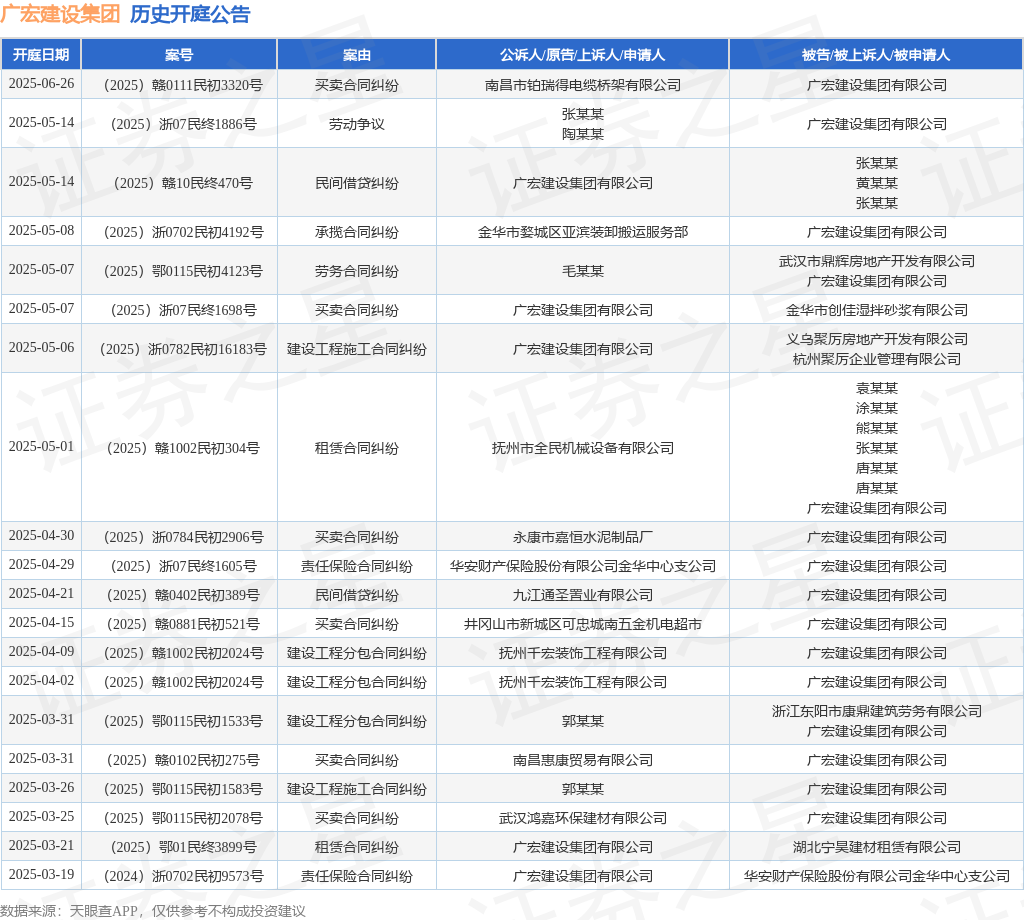Select case number （2025）赣0111民初3320号

(179, 85)
